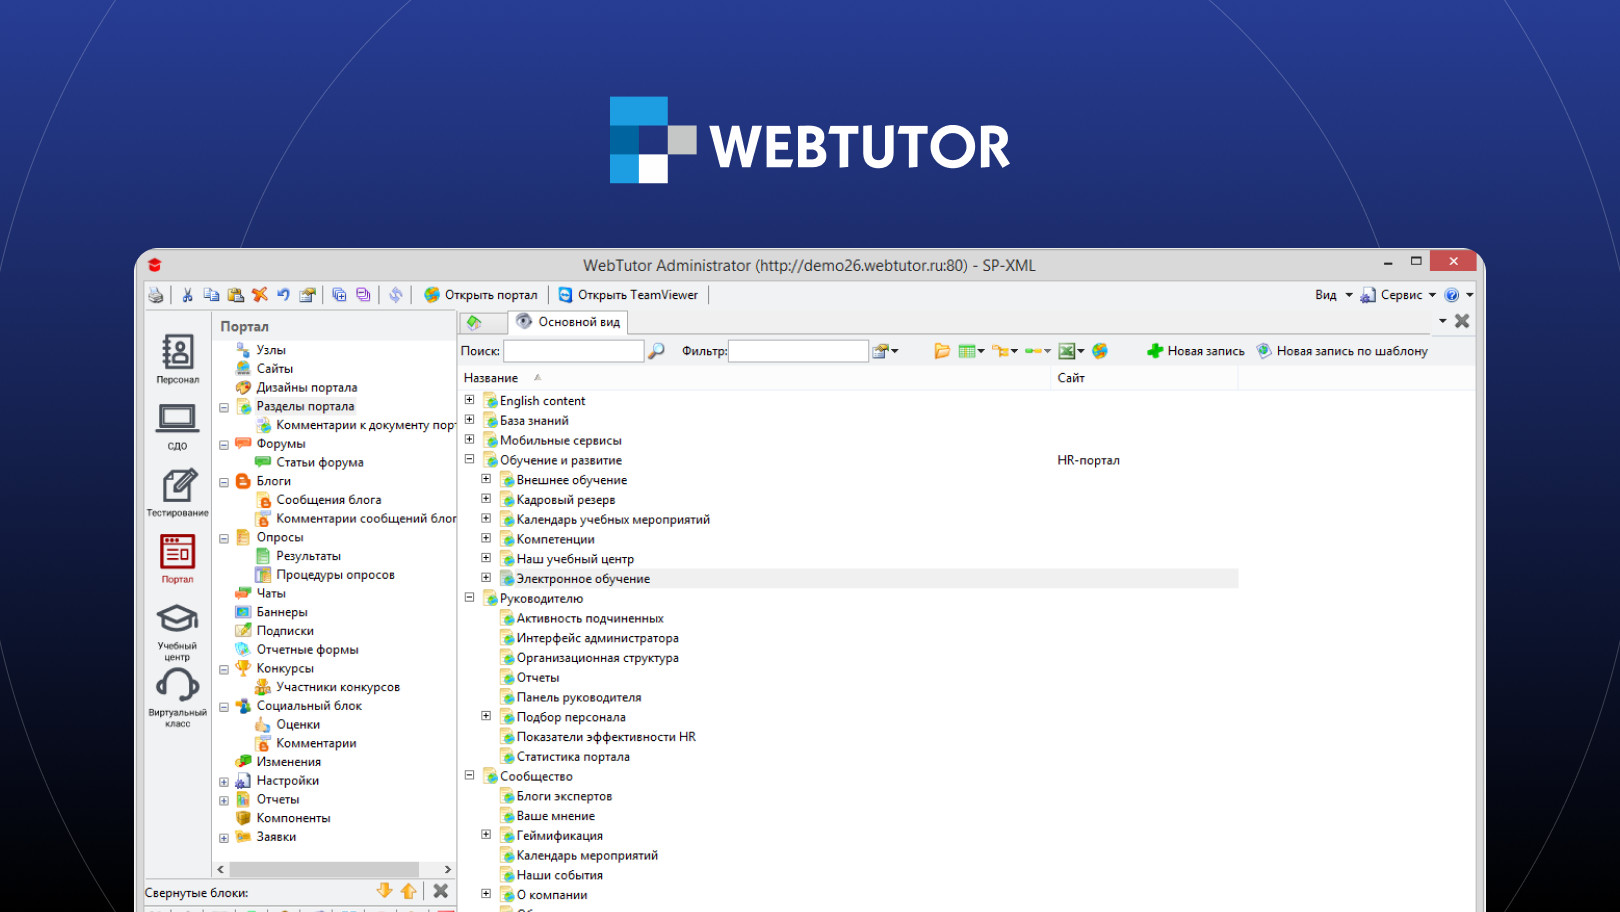1620x912 pixels.
Task: Open the Тестирование sidebar section
Action: coord(177,493)
